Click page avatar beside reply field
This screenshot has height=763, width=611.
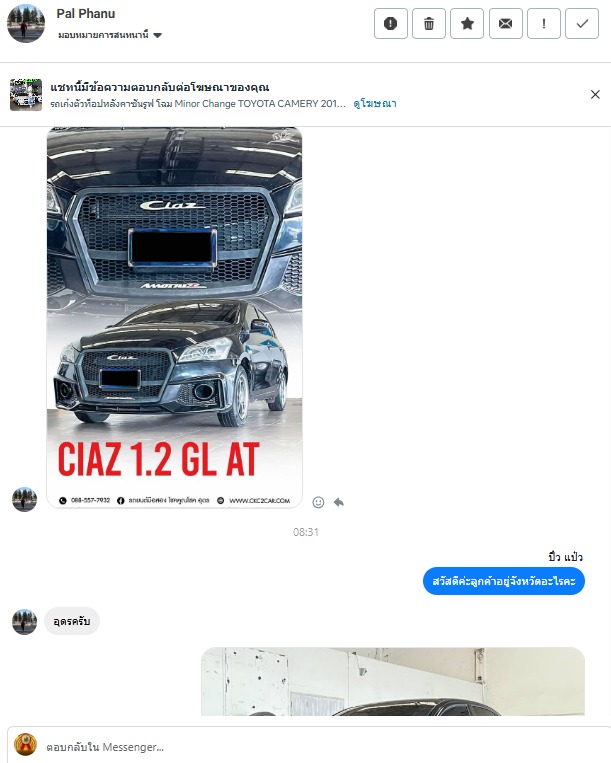(x=25, y=745)
